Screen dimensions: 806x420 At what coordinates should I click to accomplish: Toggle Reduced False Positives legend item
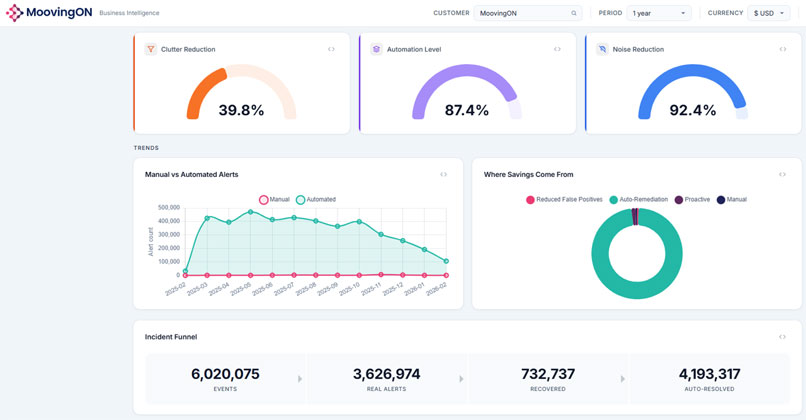click(x=564, y=200)
